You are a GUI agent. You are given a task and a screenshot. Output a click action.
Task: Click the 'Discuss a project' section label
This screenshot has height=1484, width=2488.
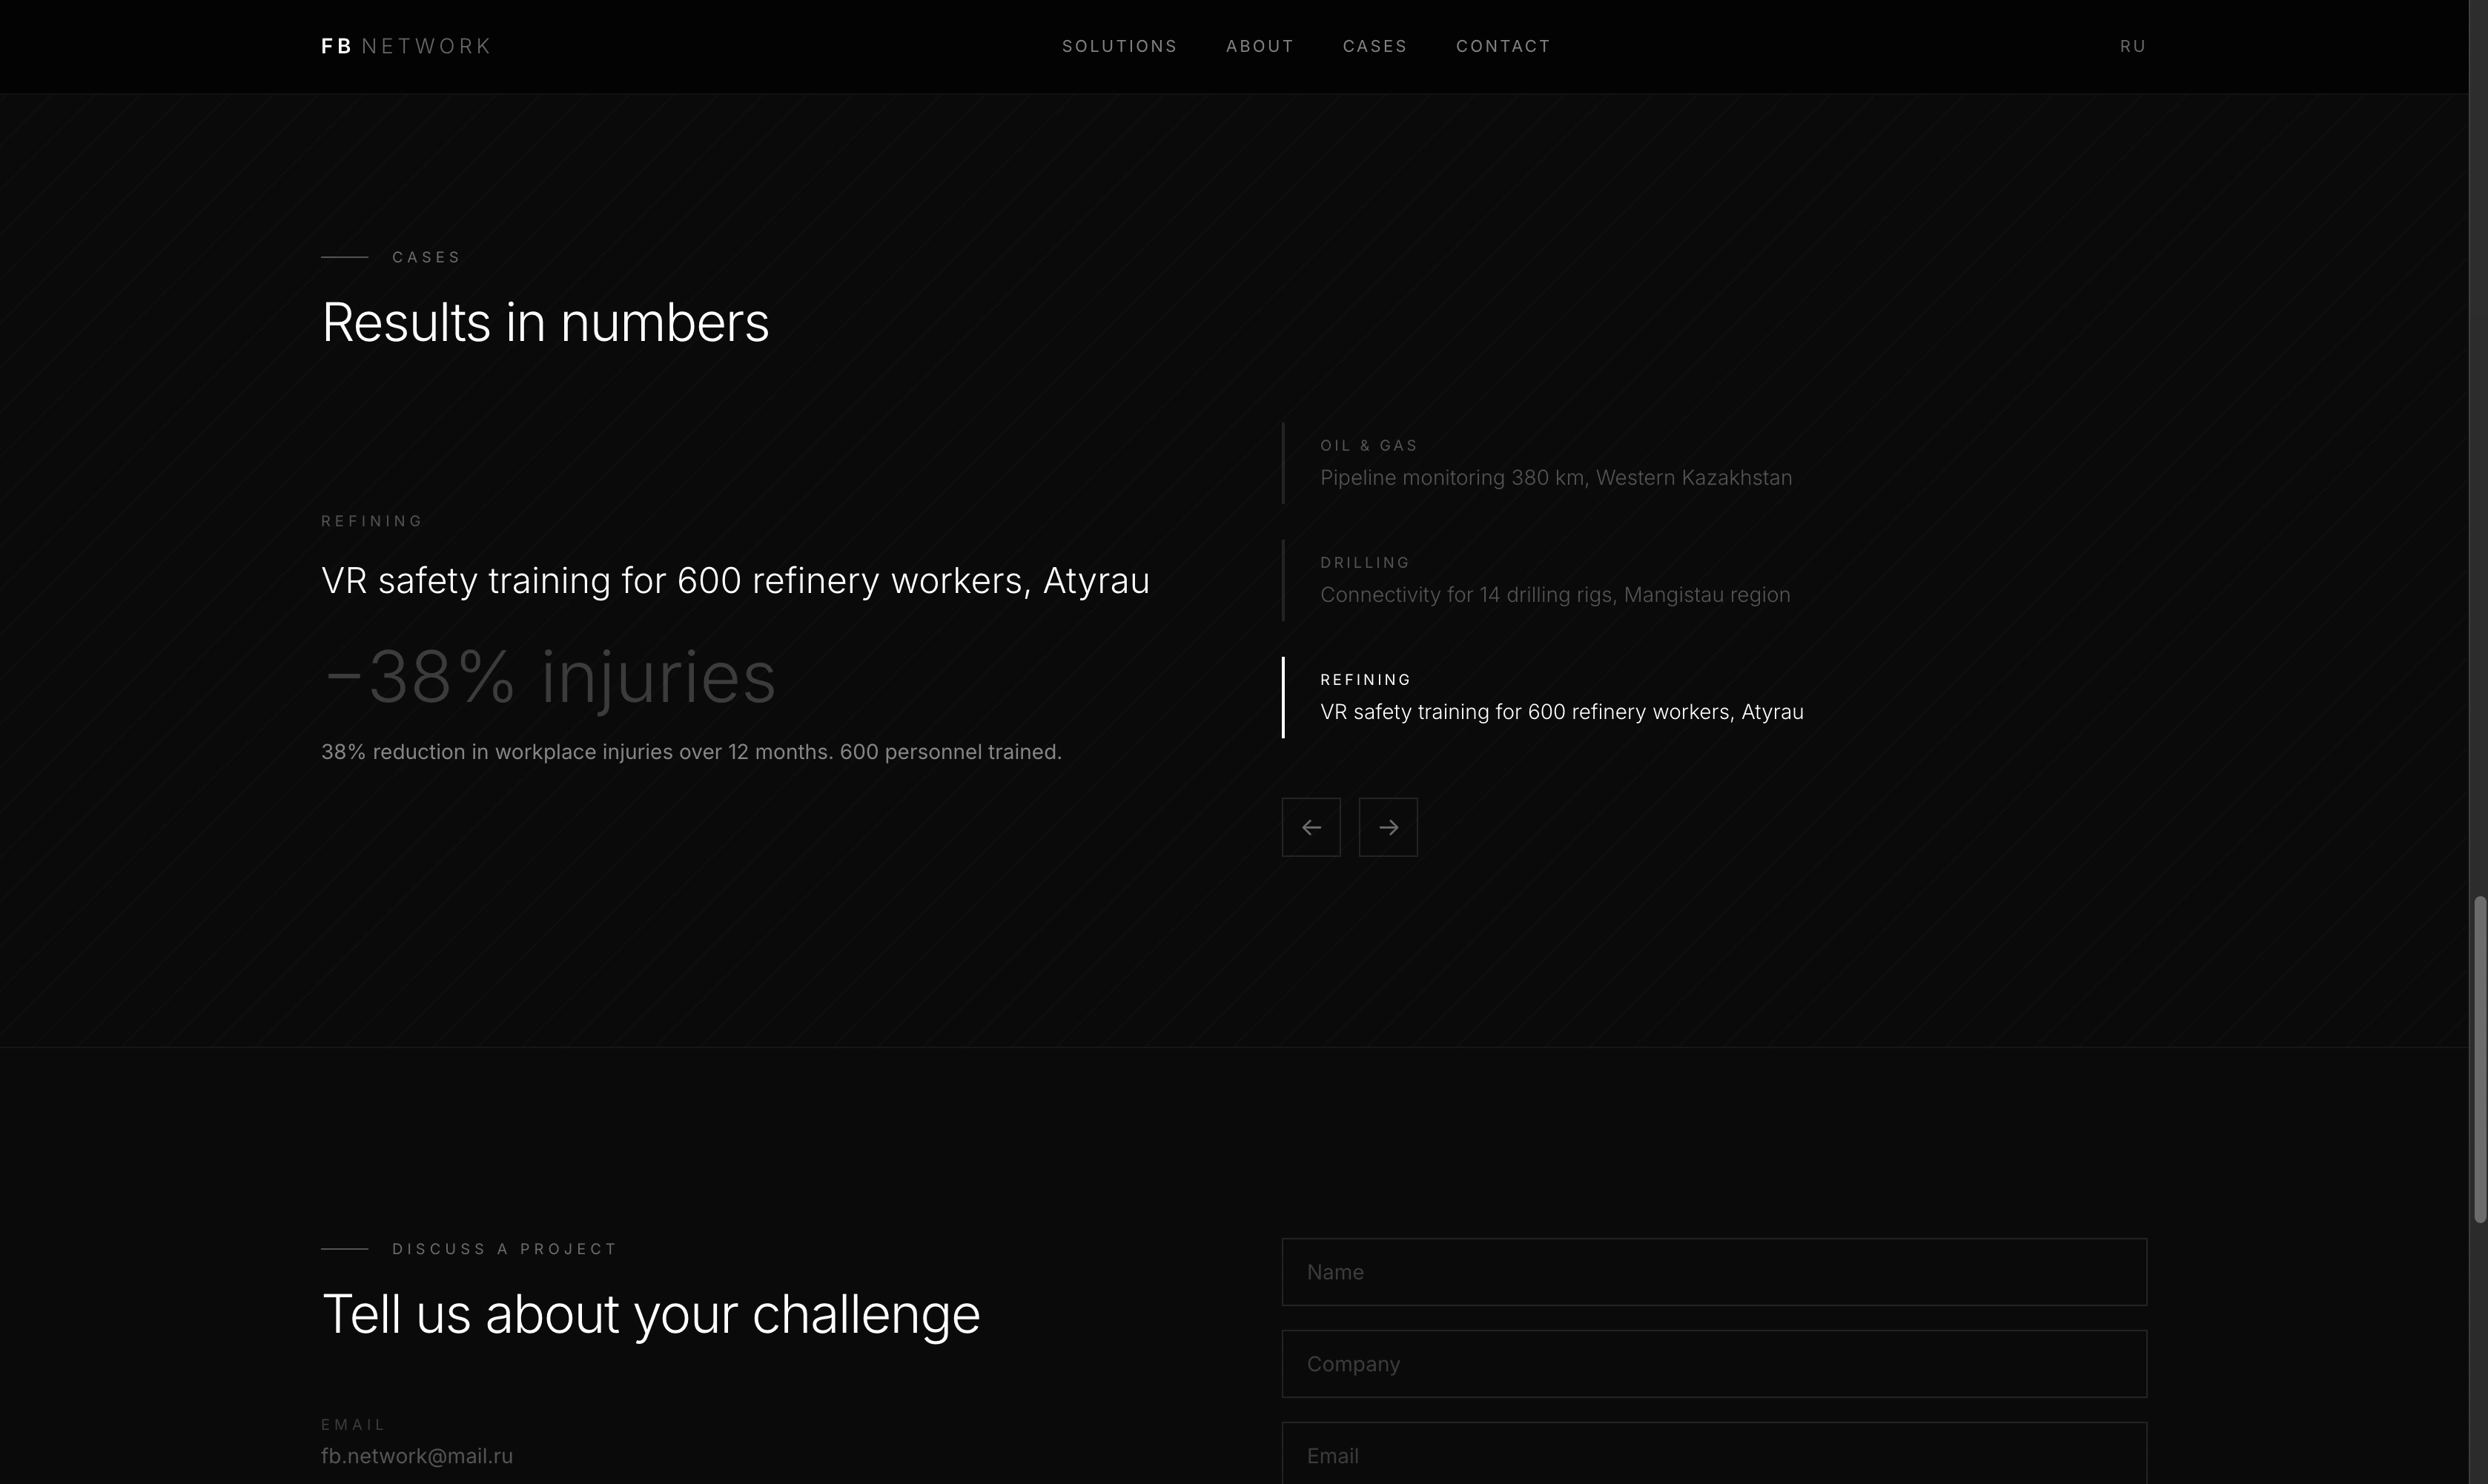(x=505, y=1249)
